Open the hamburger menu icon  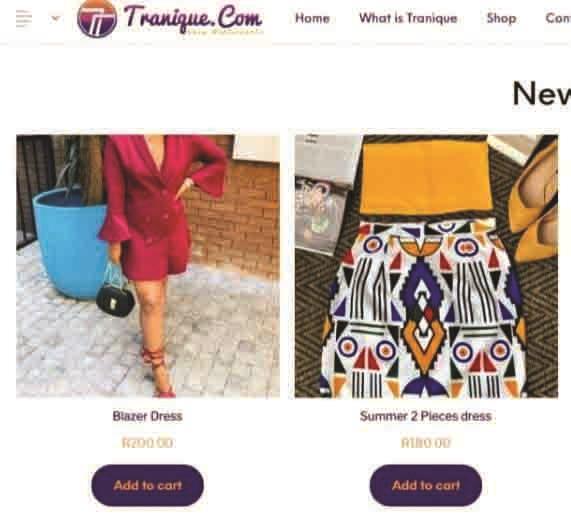24,18
